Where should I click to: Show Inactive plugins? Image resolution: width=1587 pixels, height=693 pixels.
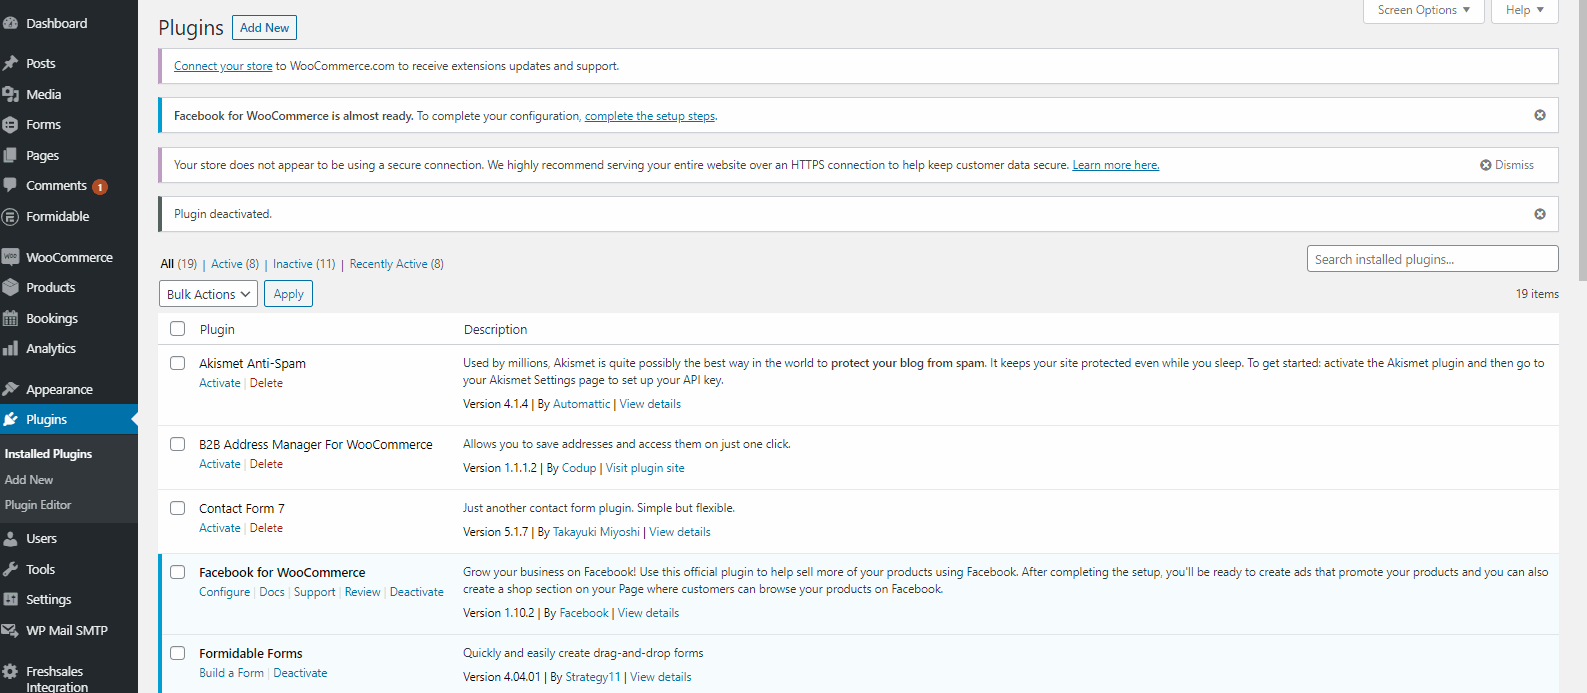304,264
